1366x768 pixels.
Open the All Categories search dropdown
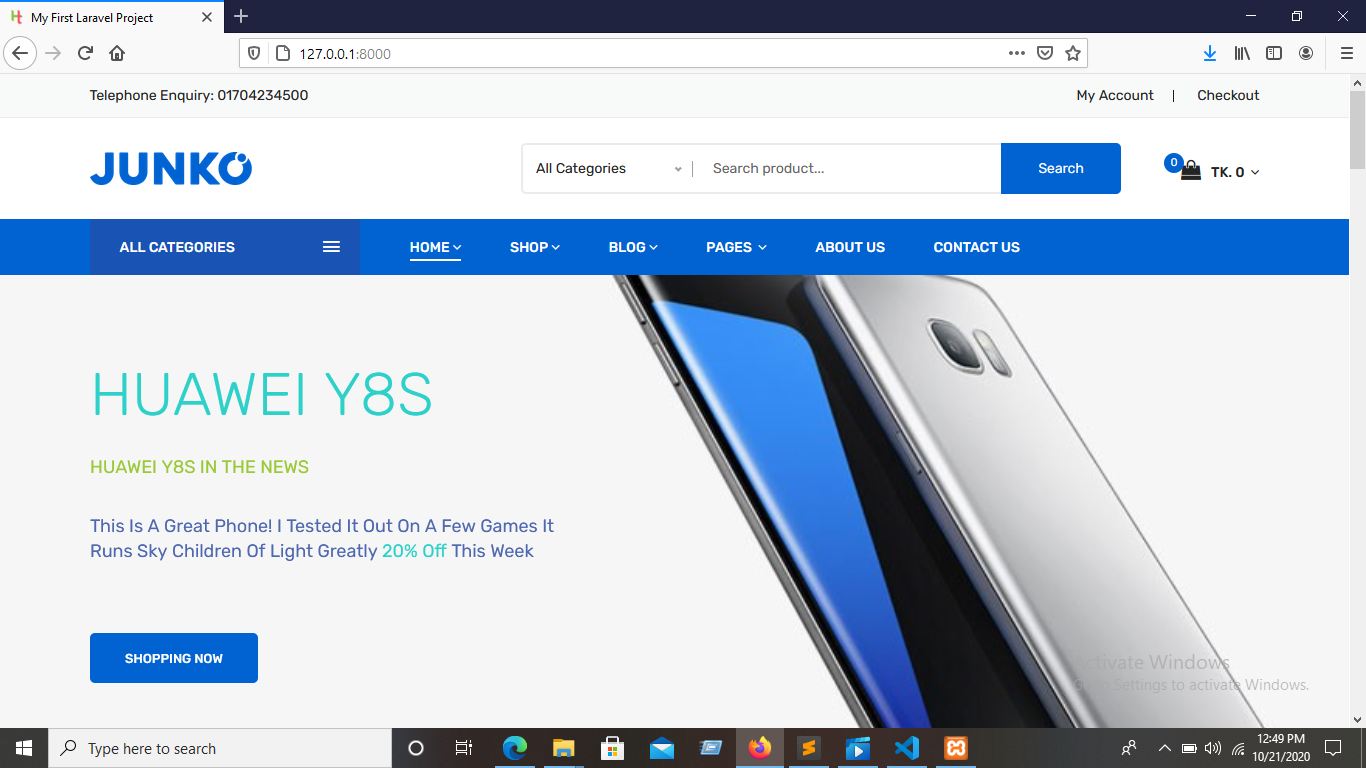[608, 168]
